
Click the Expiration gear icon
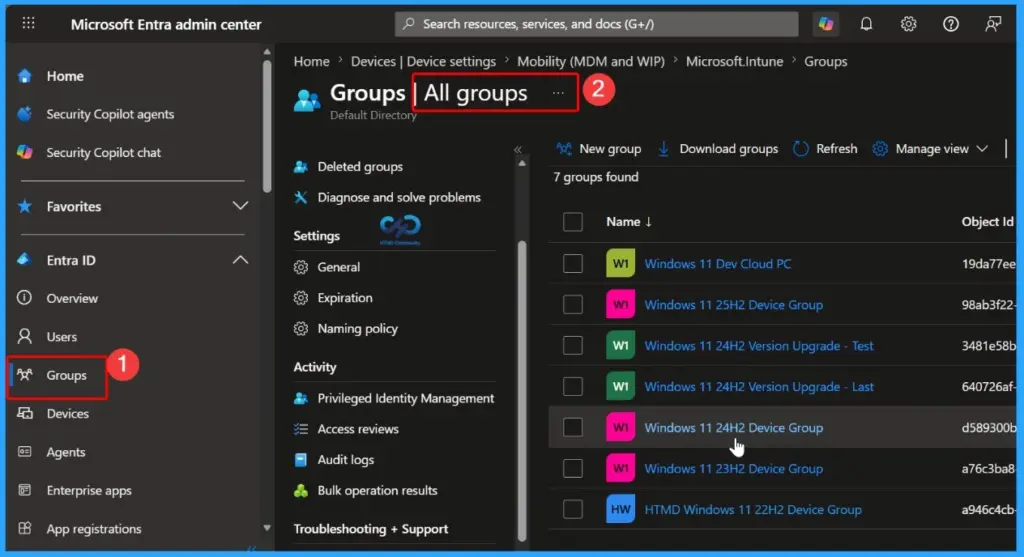pos(300,298)
